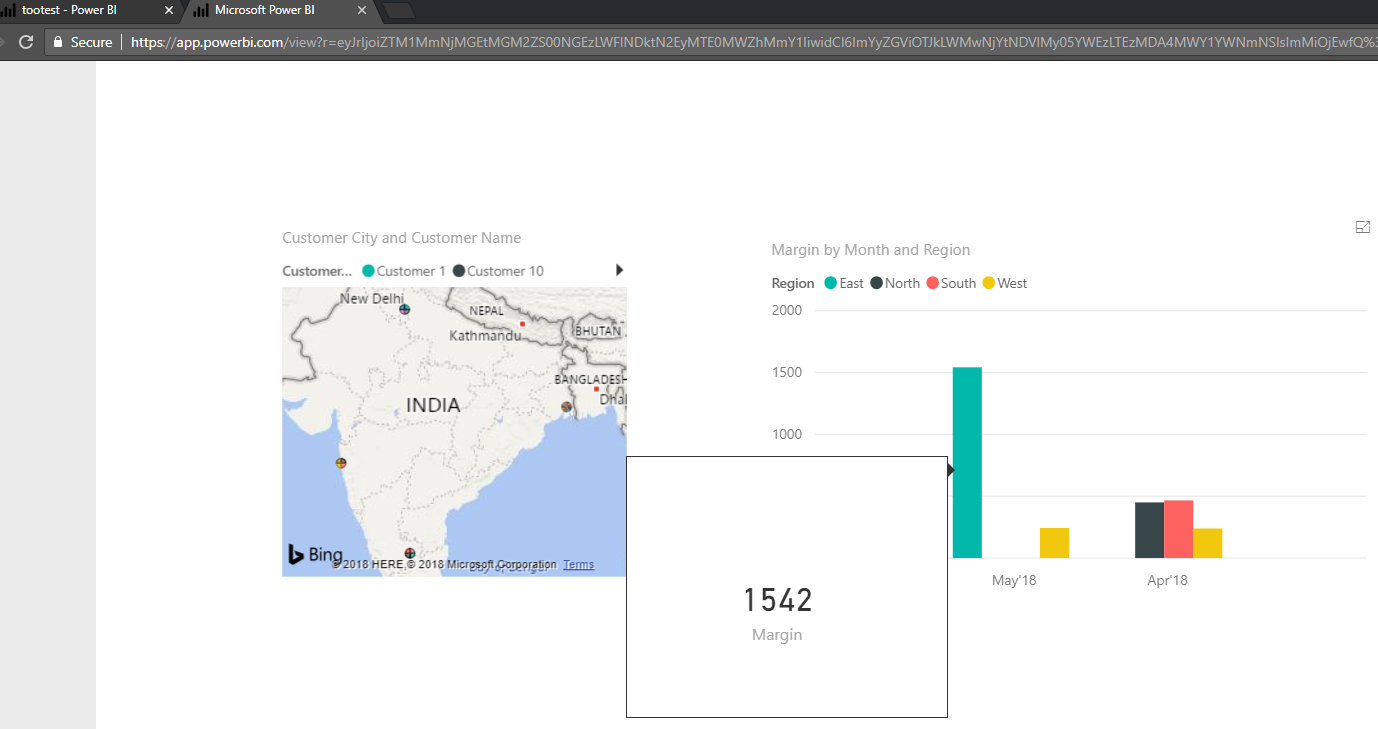This screenshot has height=729, width=1378.
Task: Click the Customer 1 legend swatch
Action: tap(368, 271)
